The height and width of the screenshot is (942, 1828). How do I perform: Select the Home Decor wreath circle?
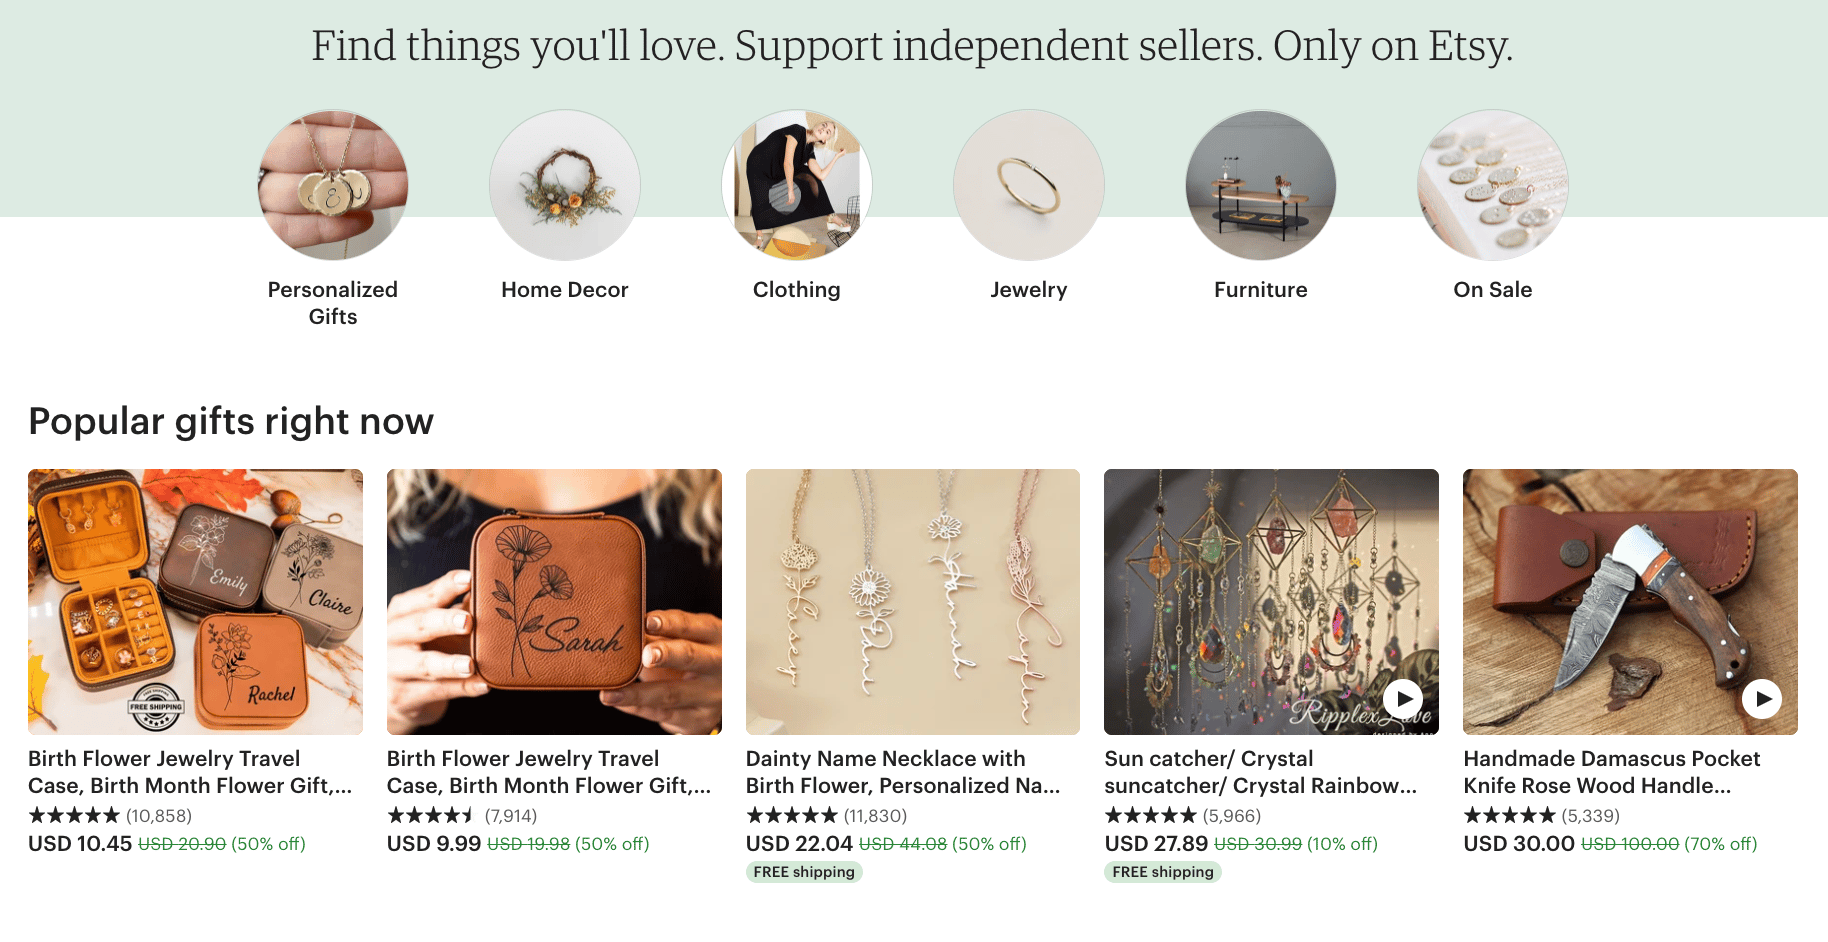(x=565, y=185)
